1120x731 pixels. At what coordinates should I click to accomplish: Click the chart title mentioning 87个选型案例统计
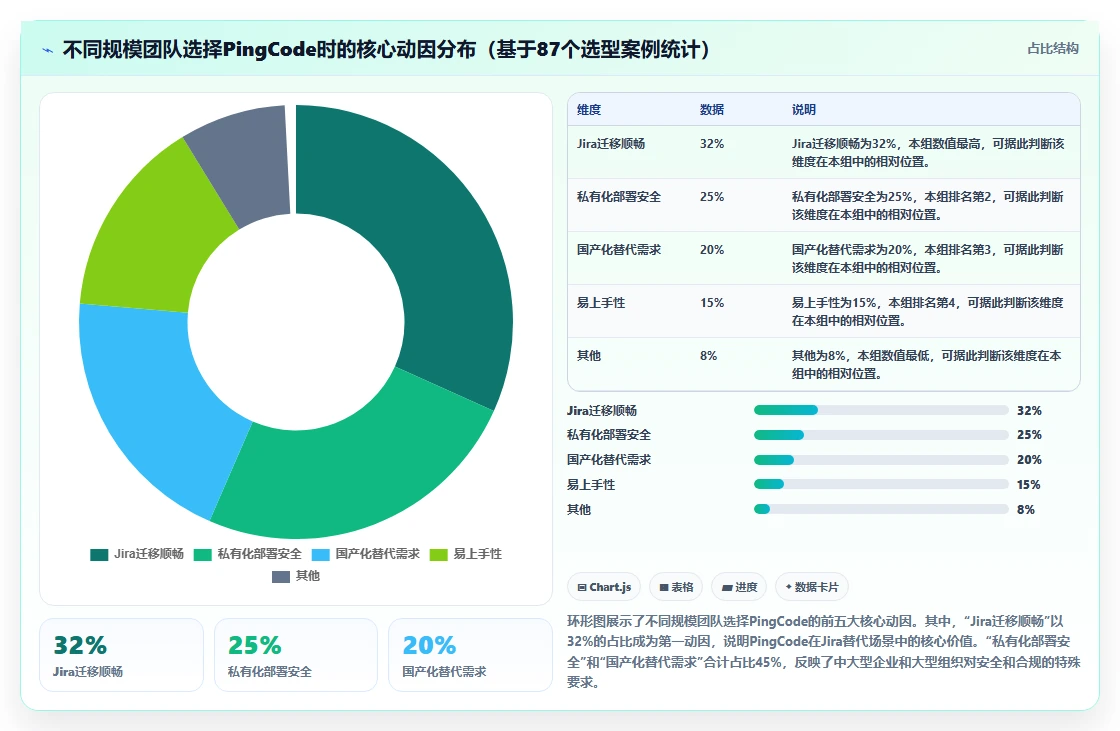(x=386, y=49)
